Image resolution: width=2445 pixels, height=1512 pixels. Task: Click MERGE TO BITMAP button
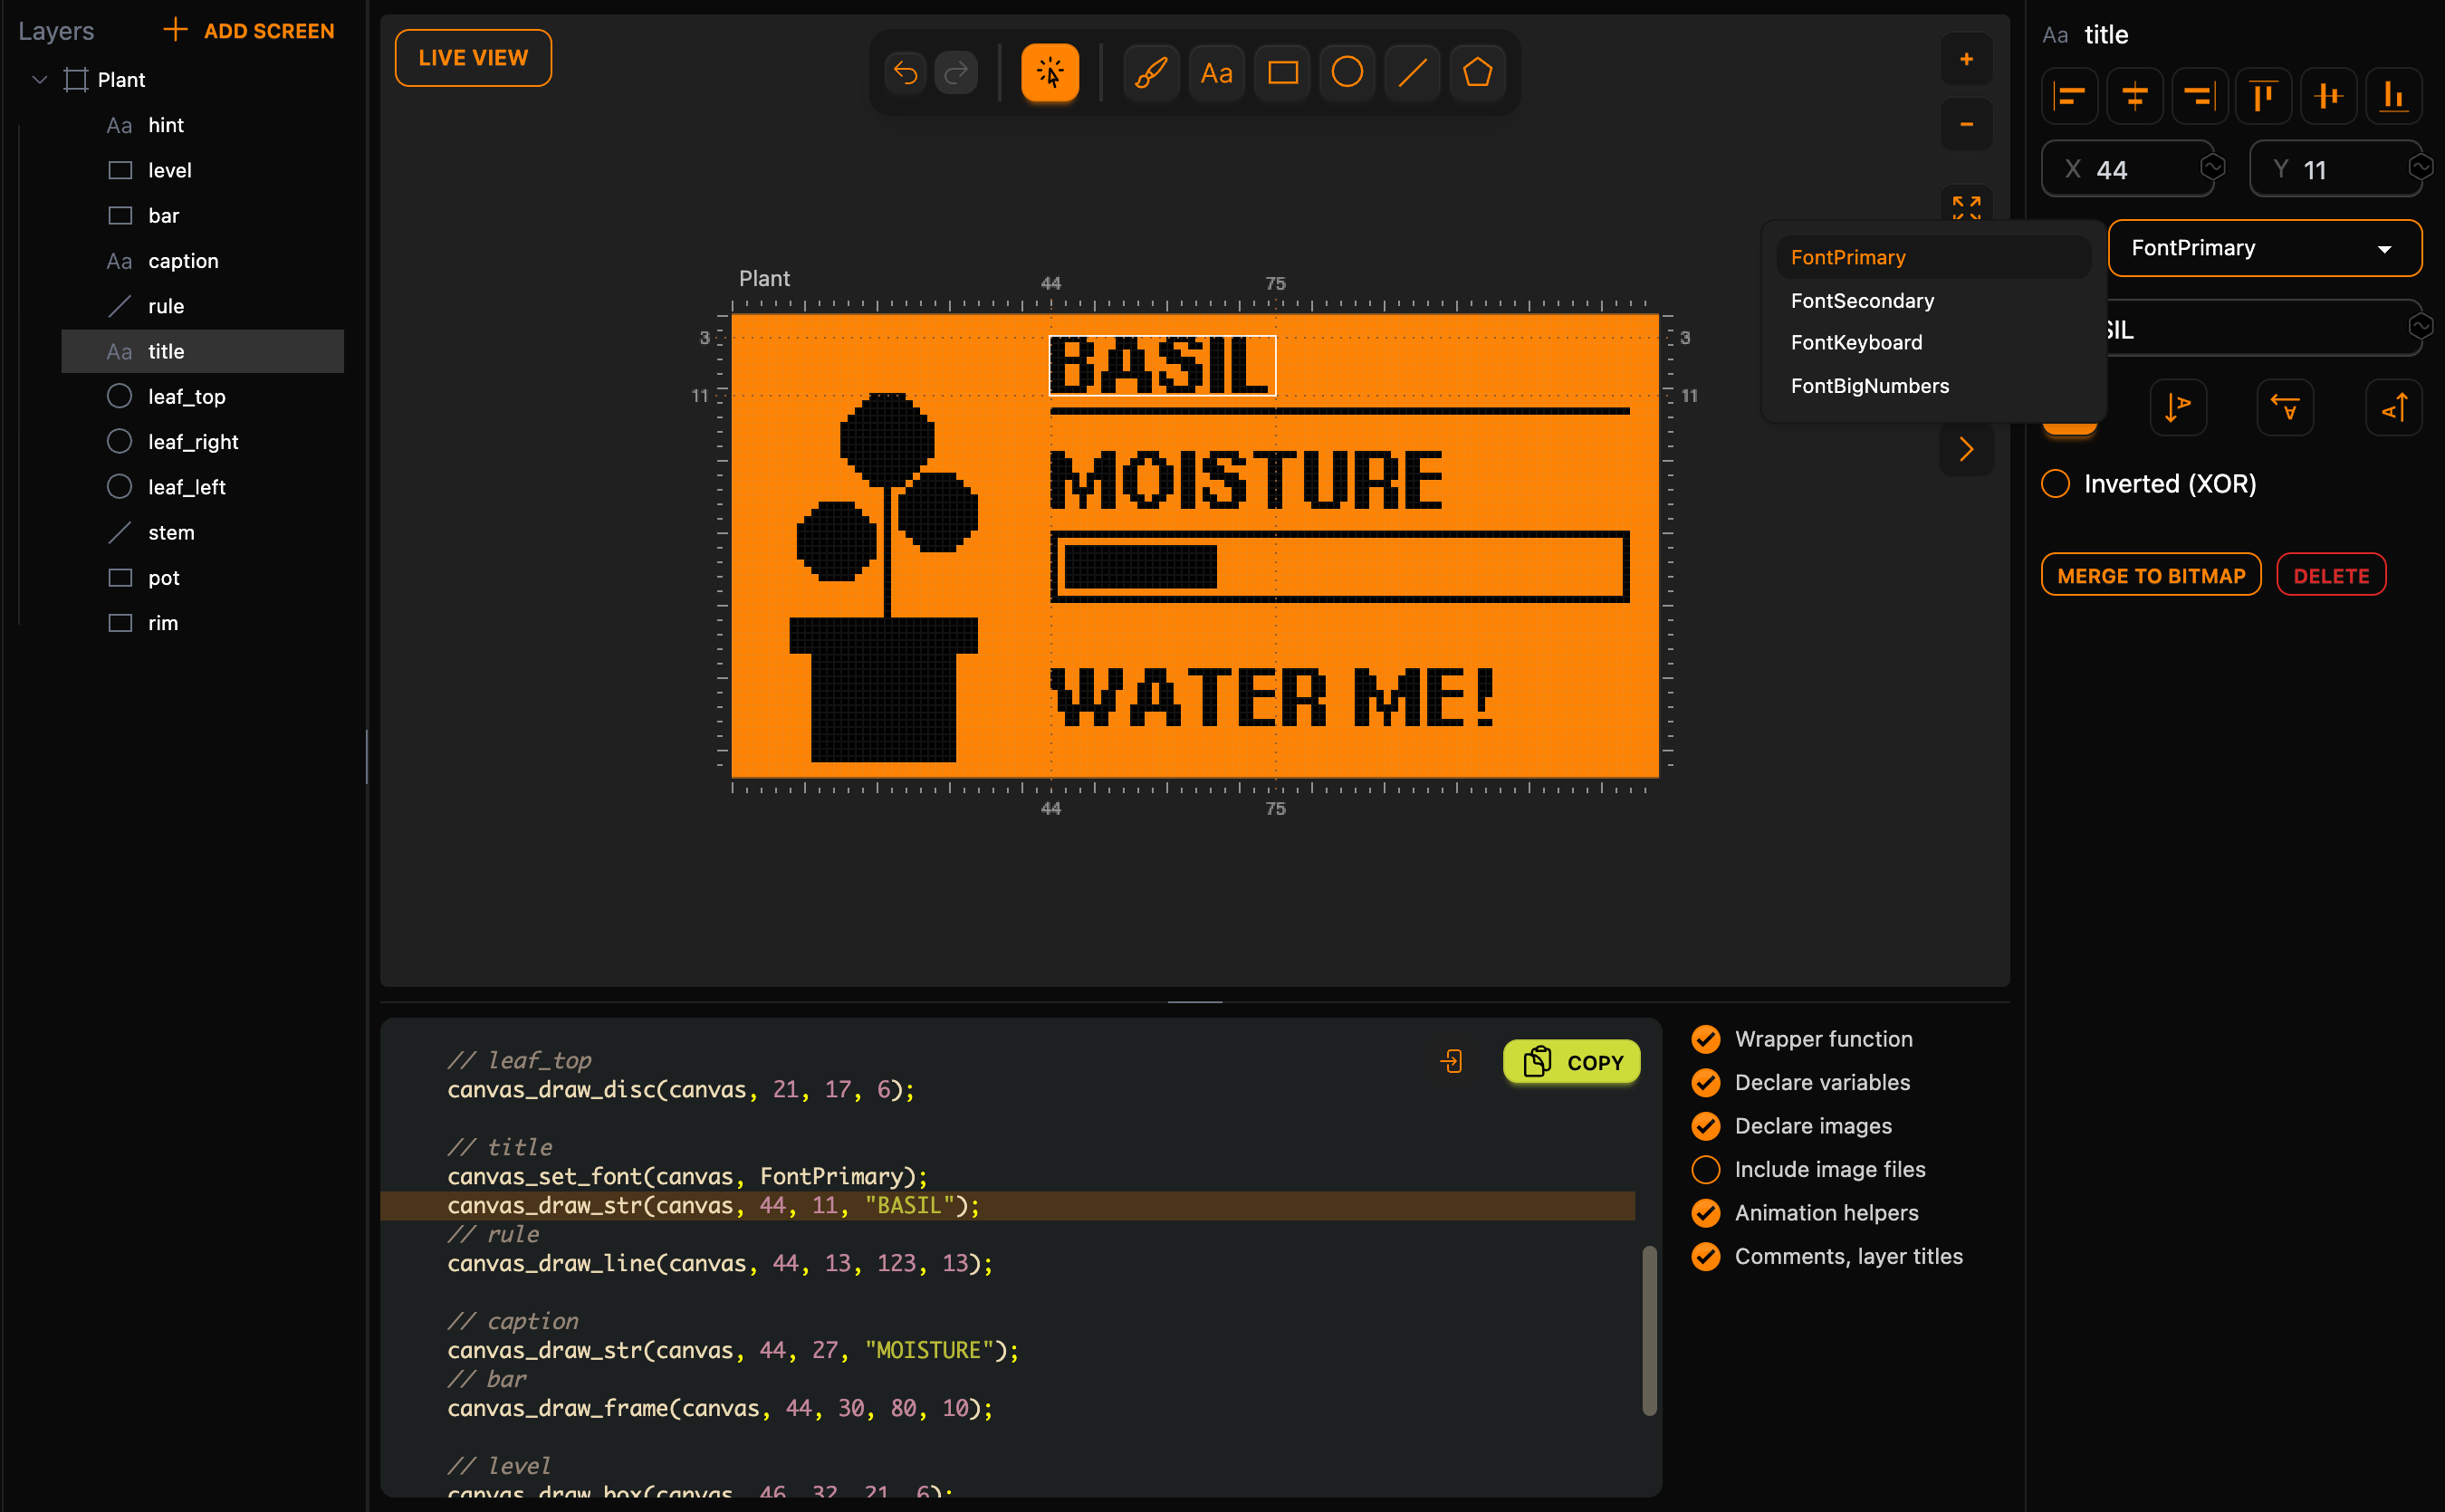pyautogui.click(x=2151, y=575)
